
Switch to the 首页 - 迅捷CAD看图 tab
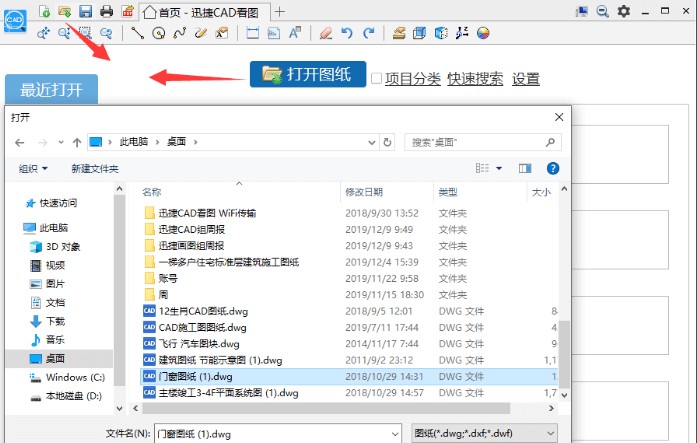pyautogui.click(x=204, y=12)
